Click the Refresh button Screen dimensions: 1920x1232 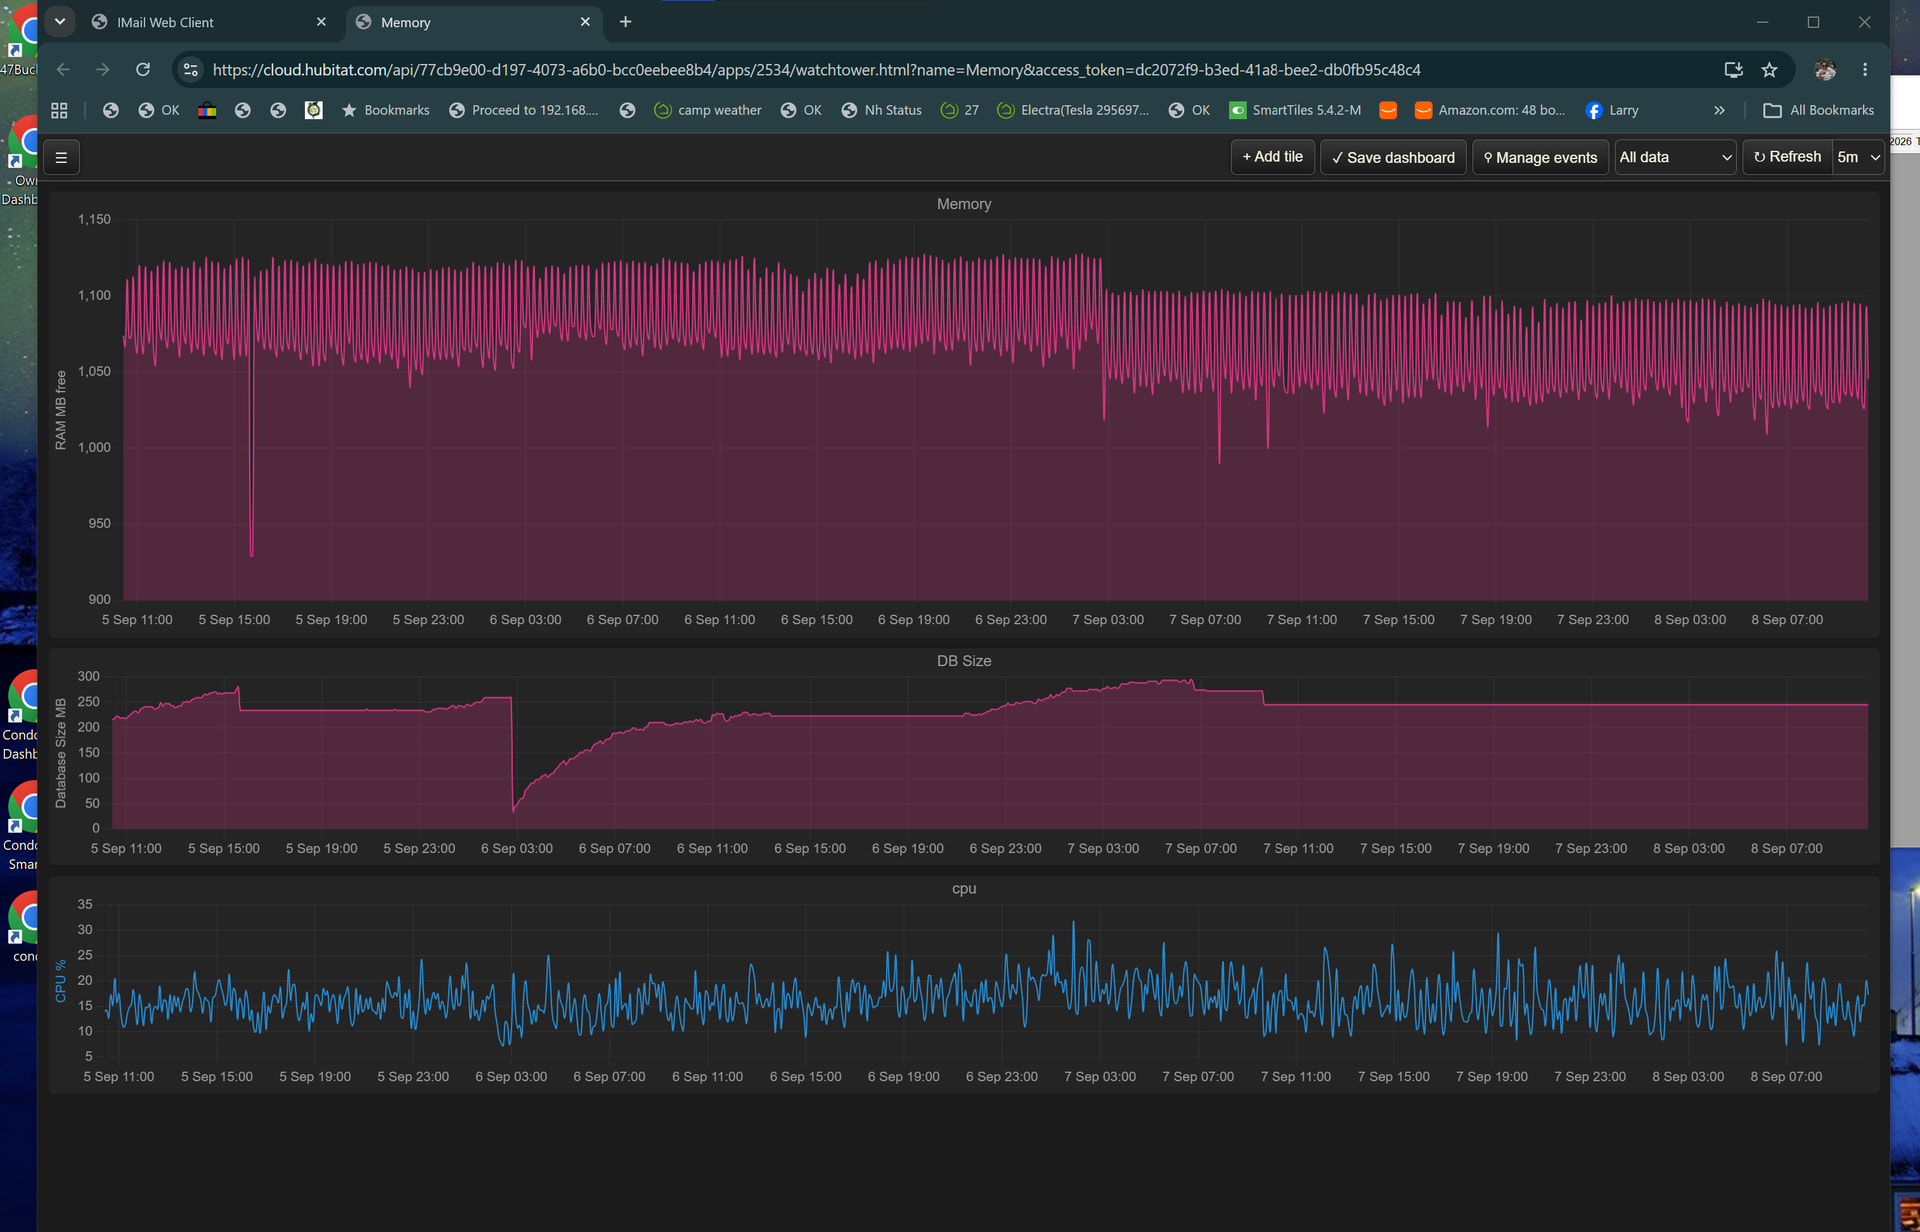(x=1787, y=157)
